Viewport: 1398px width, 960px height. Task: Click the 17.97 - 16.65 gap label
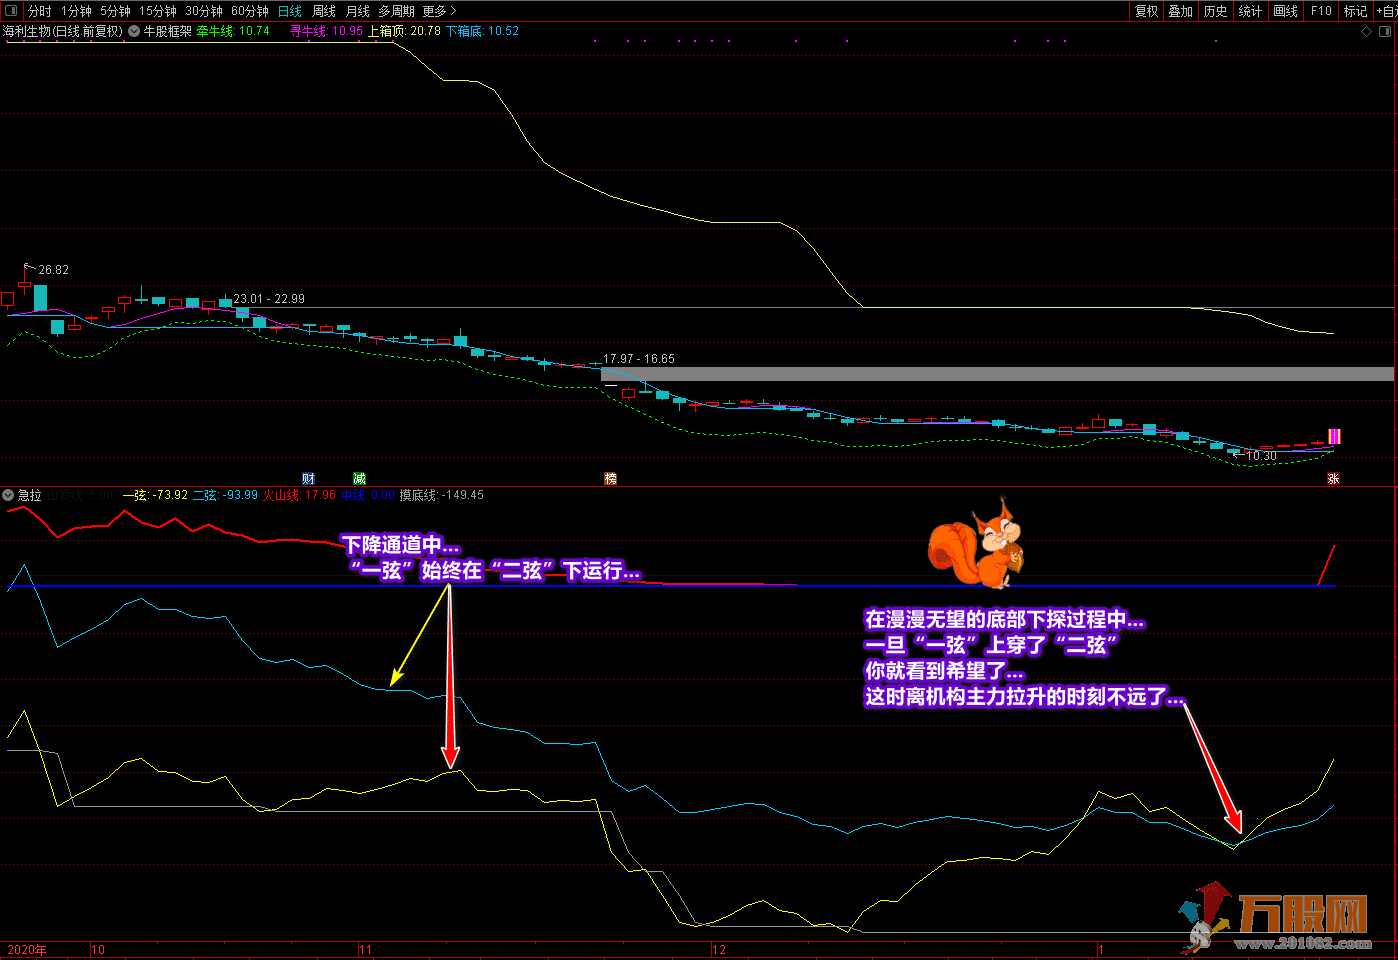click(x=639, y=359)
